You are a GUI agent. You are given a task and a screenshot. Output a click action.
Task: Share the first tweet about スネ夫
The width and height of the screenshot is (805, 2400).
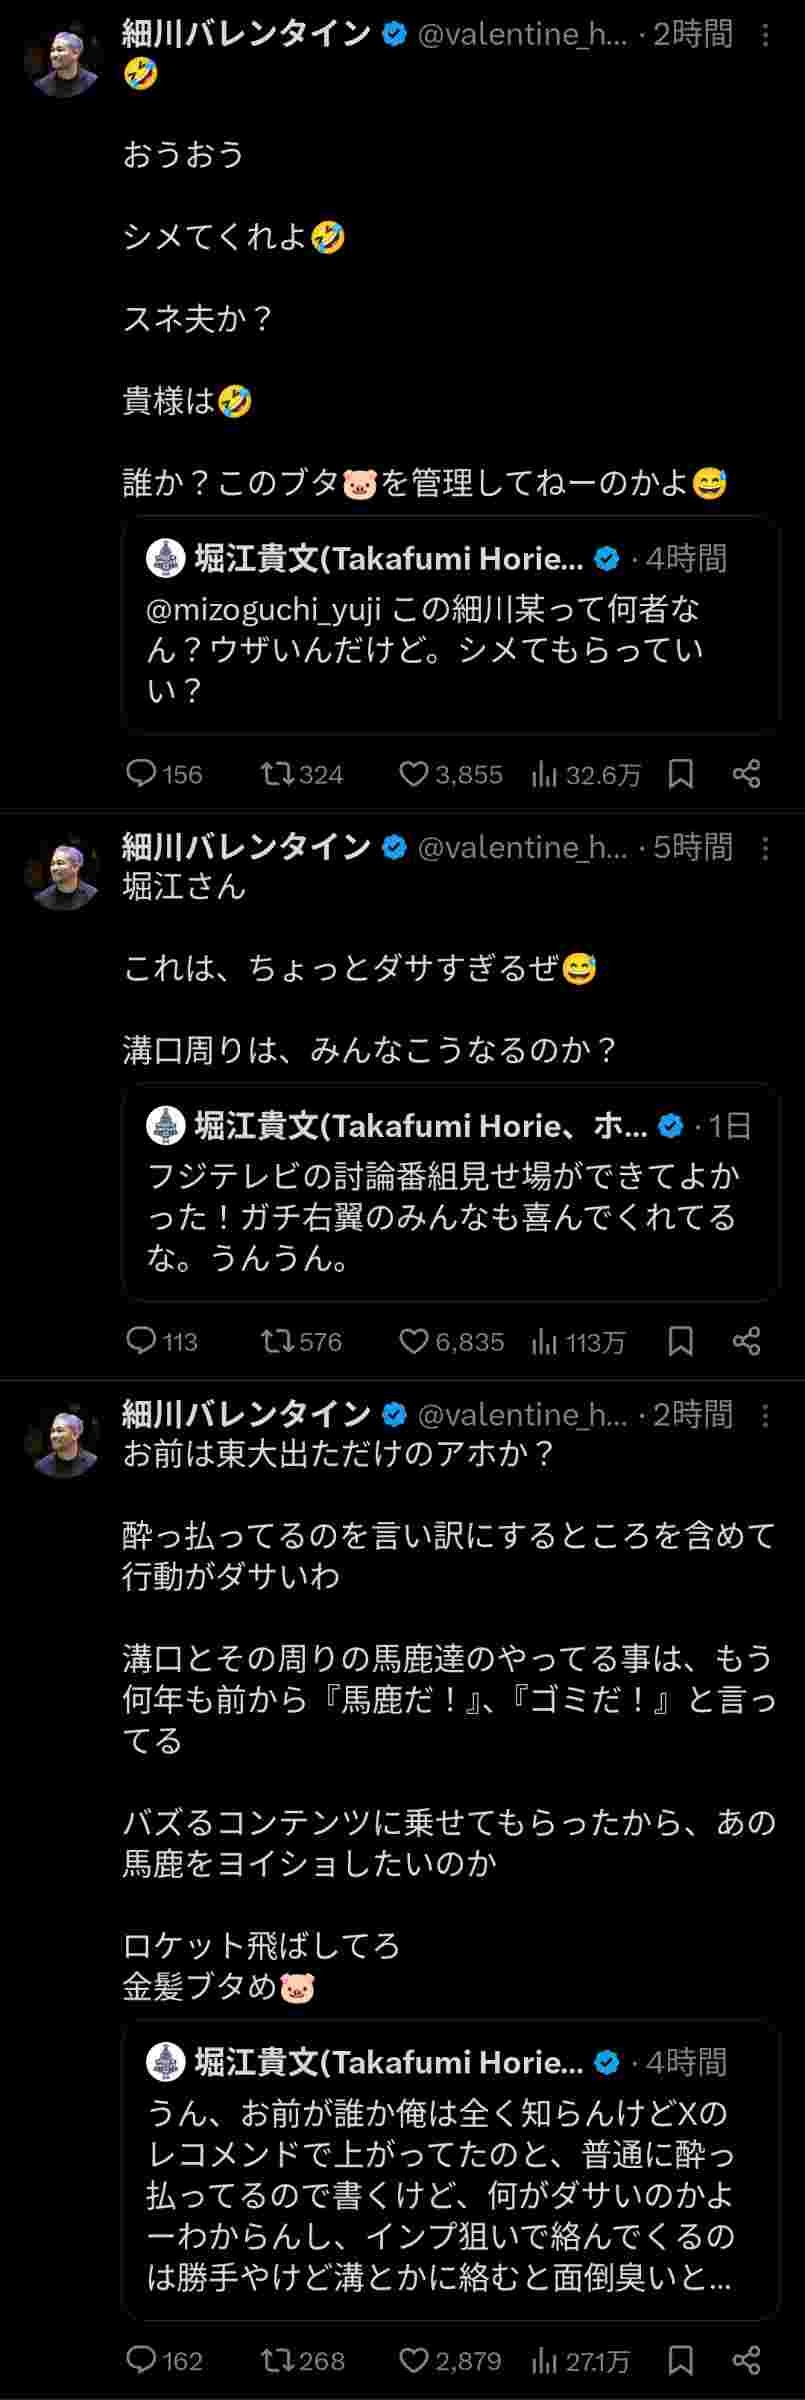click(x=747, y=773)
